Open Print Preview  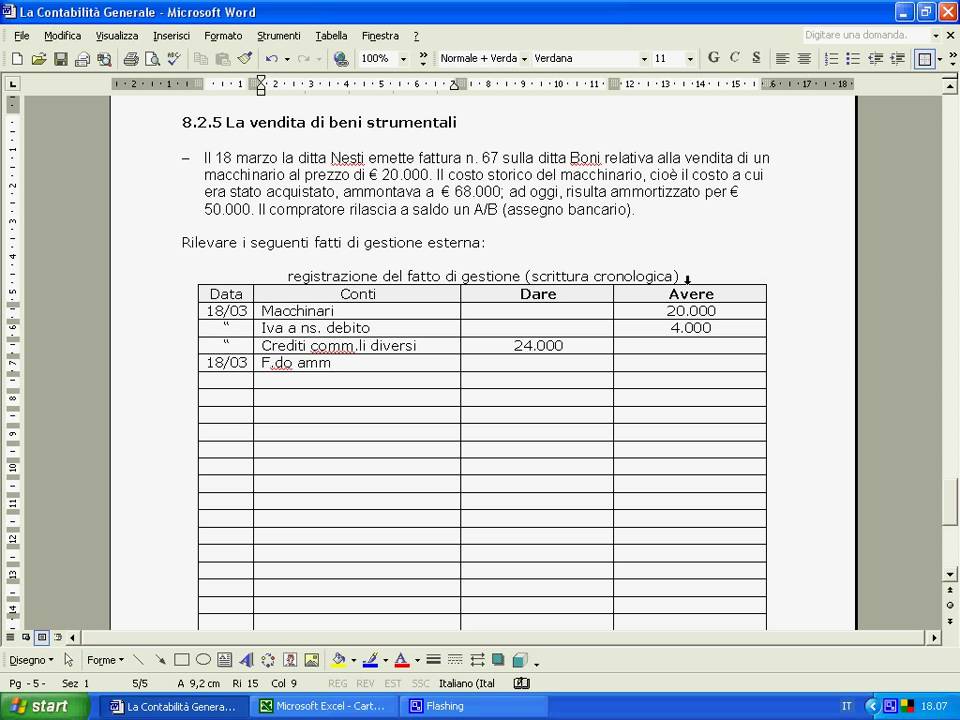click(x=152, y=59)
